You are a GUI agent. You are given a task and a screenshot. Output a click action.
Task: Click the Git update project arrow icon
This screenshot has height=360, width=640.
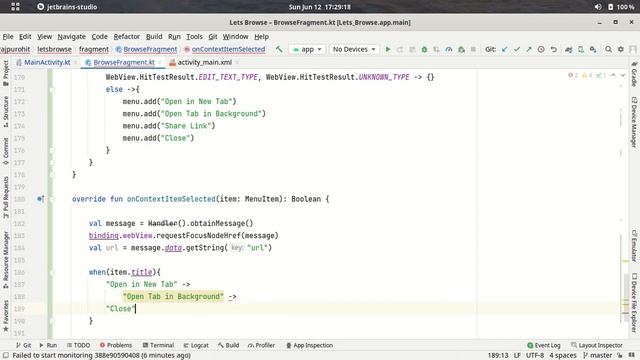tap(504, 49)
